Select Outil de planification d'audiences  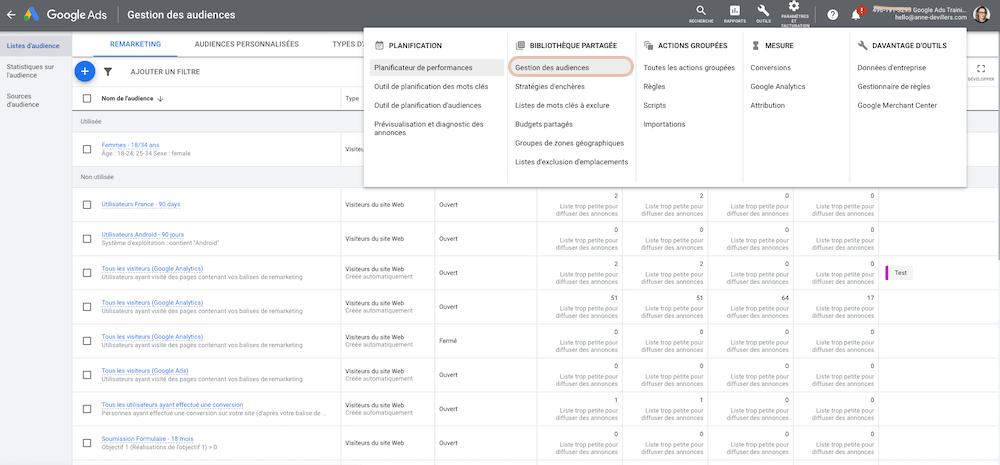click(x=428, y=105)
